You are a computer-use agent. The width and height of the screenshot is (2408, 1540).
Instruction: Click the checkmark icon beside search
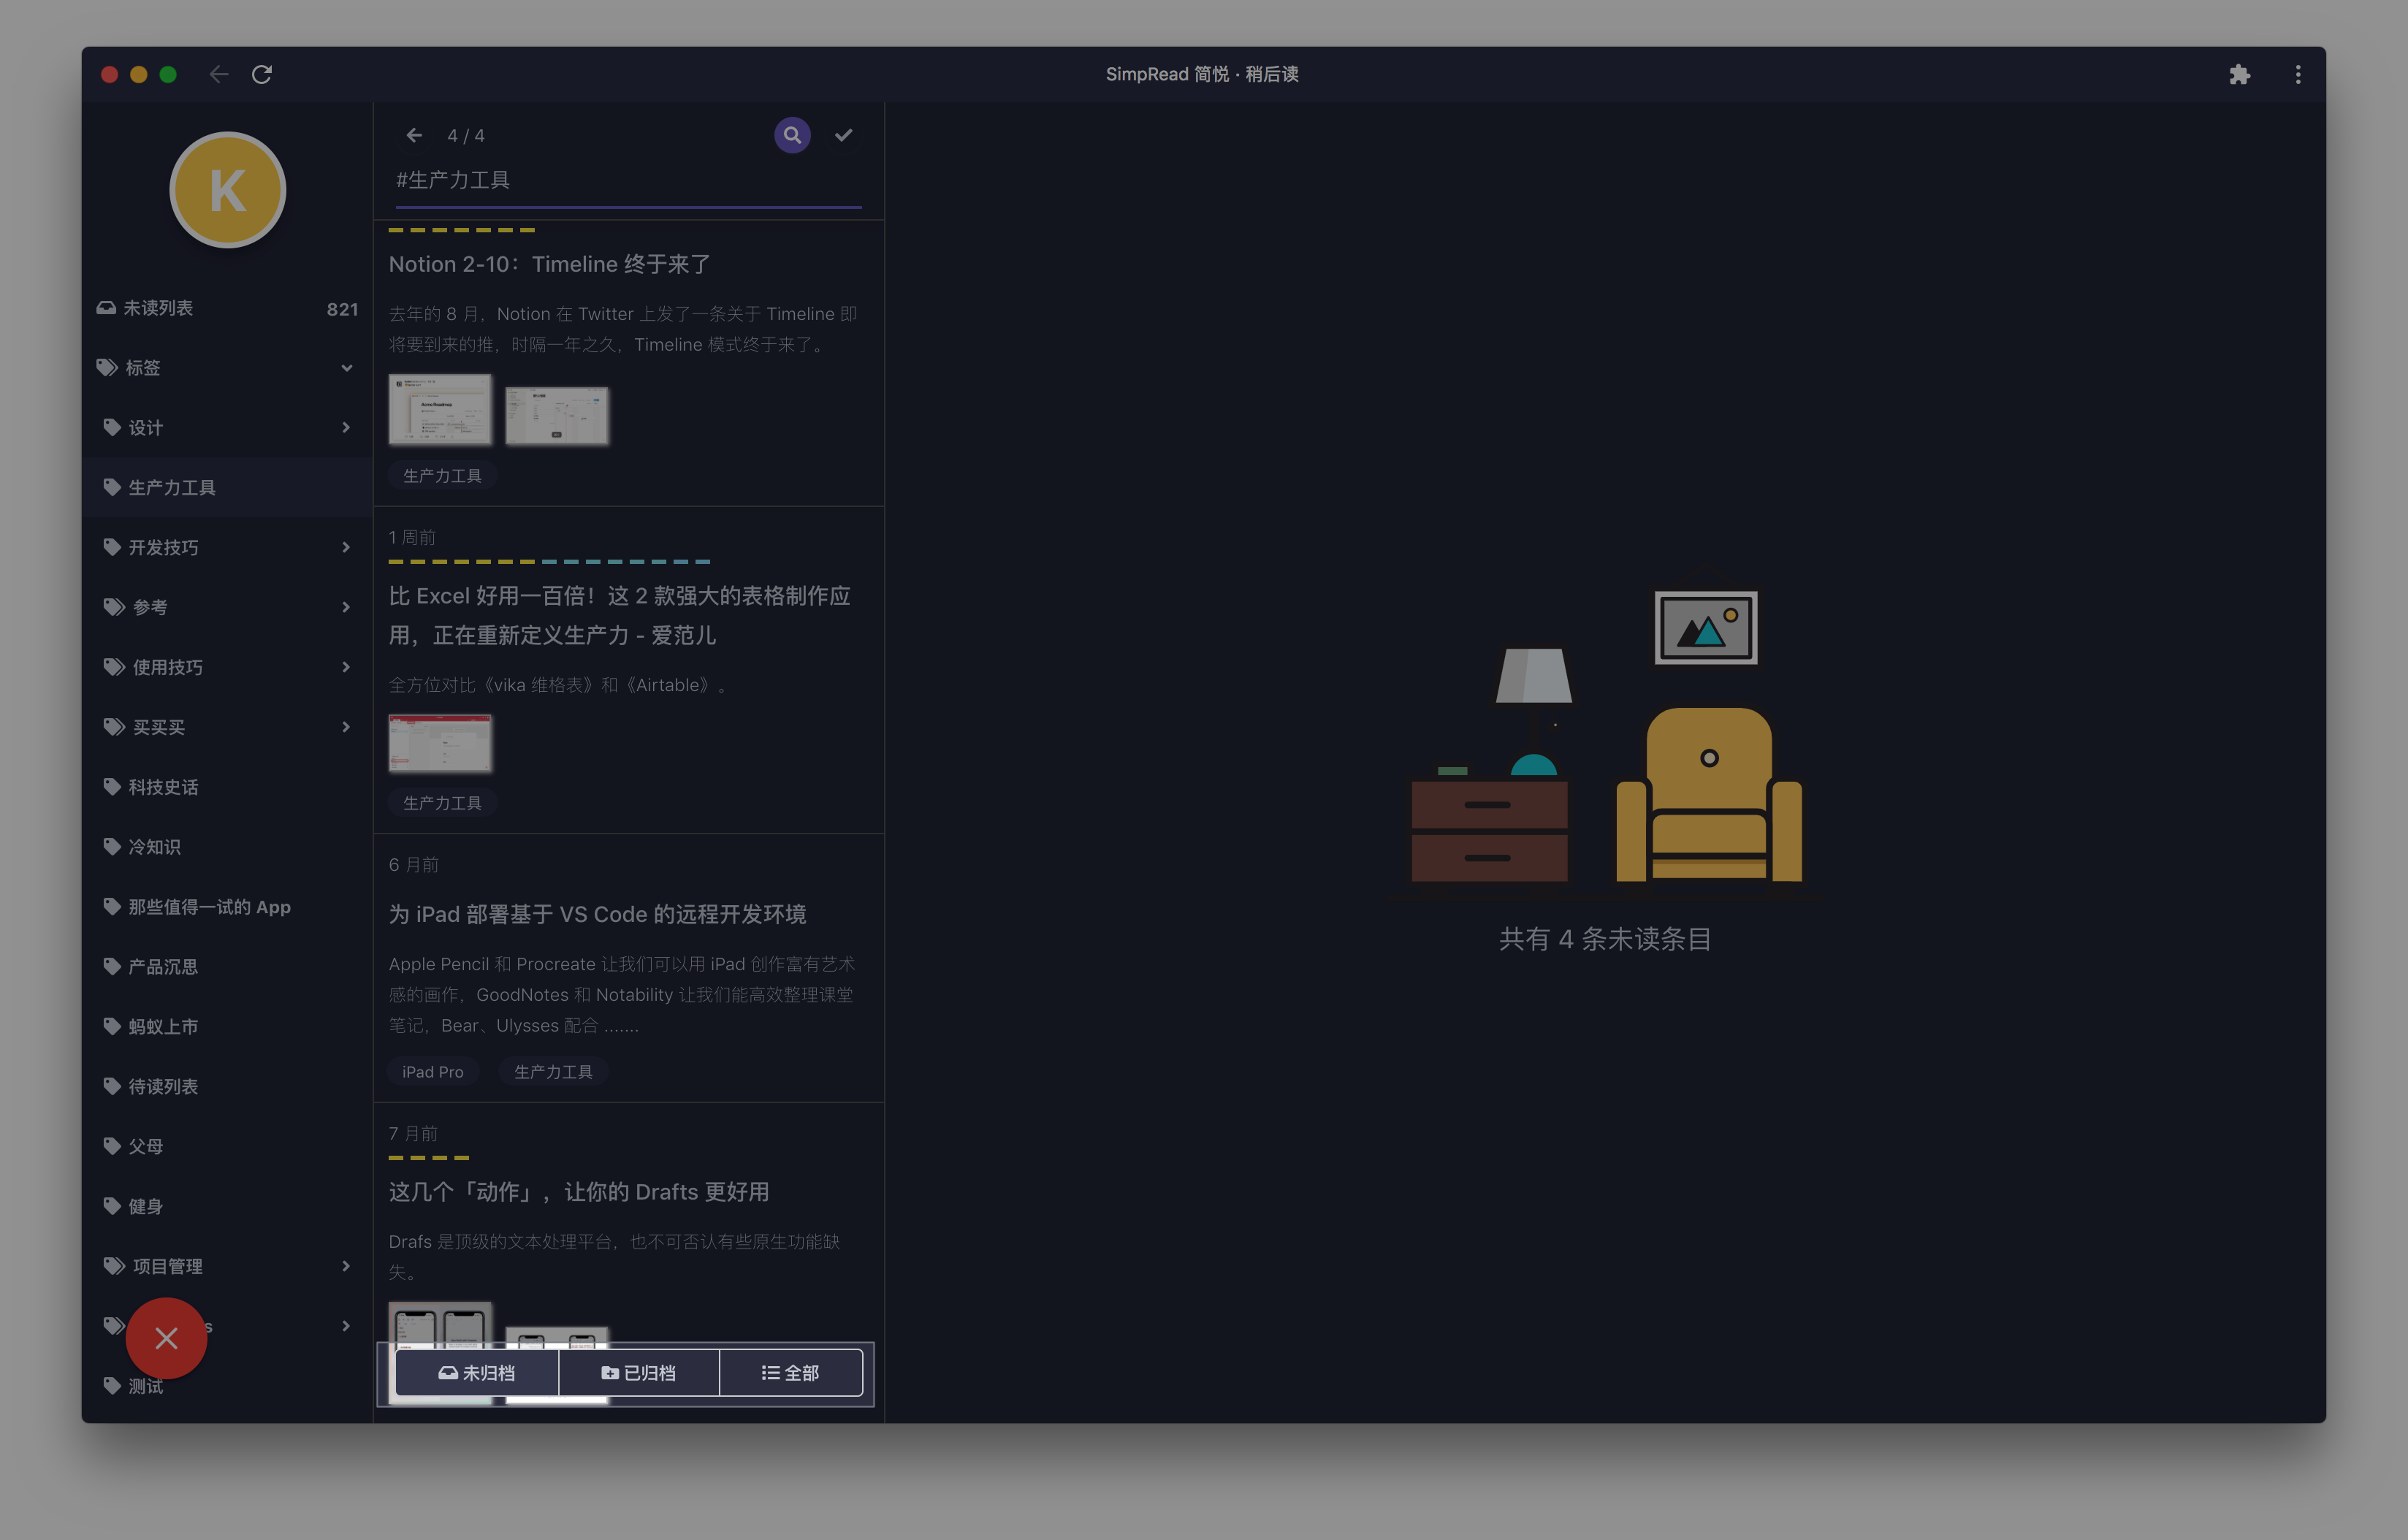(x=843, y=135)
